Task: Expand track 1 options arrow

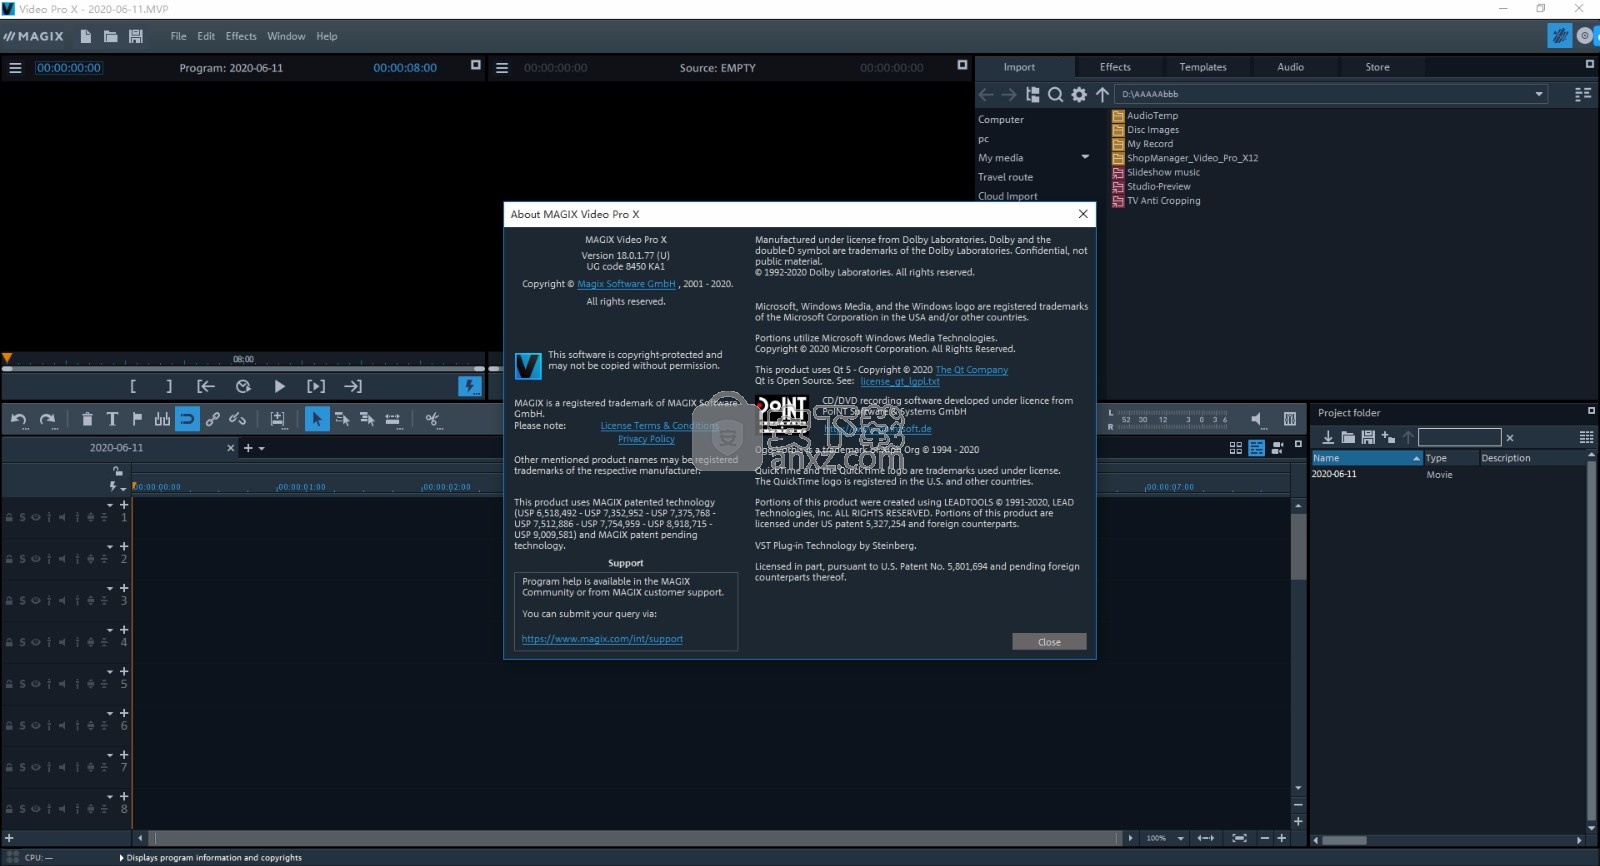Action: (110, 505)
